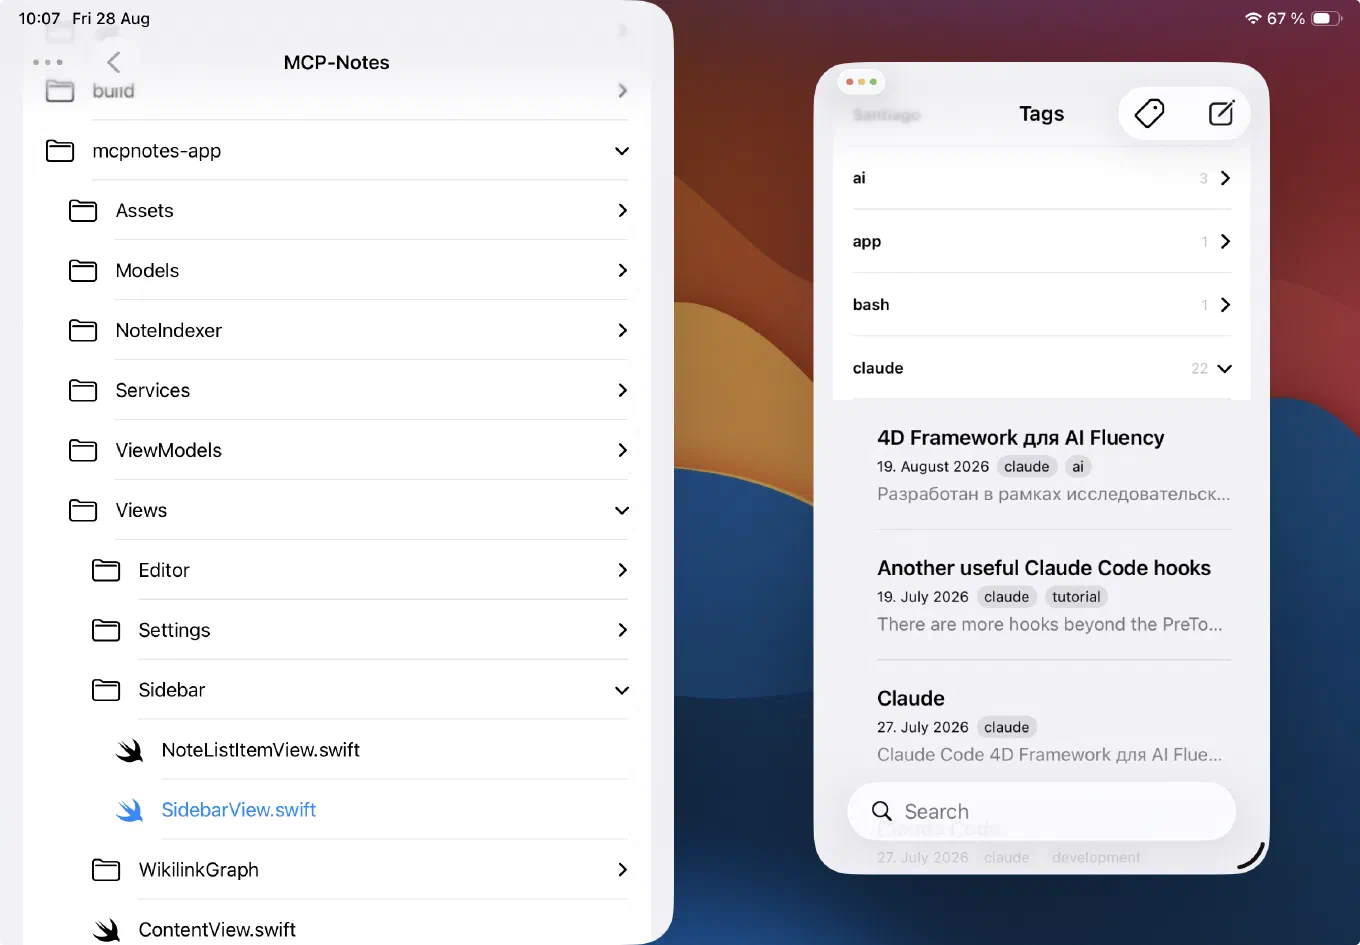Expand the Models folder chevron

tap(622, 271)
